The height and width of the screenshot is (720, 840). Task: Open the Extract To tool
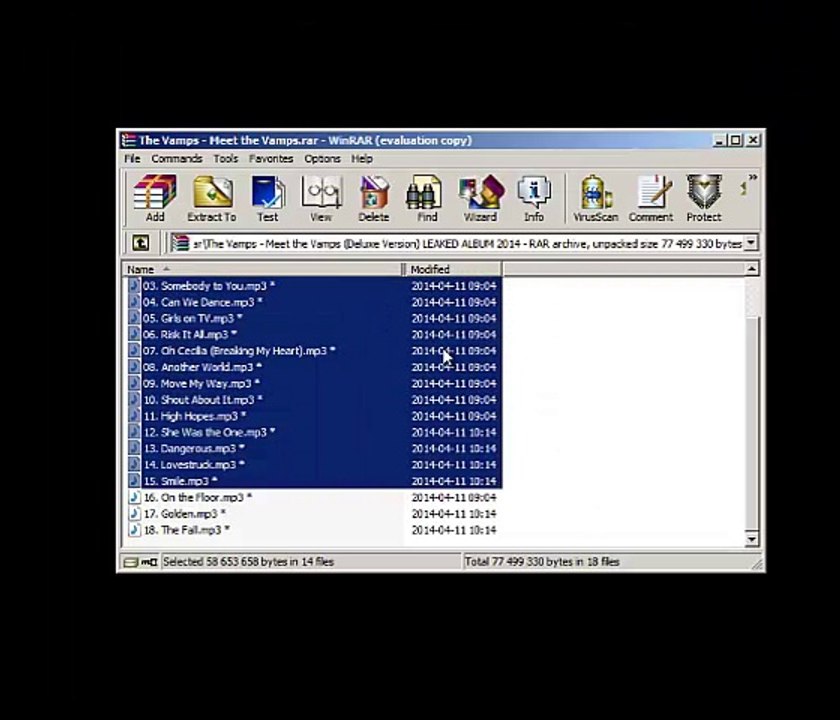coord(212,198)
